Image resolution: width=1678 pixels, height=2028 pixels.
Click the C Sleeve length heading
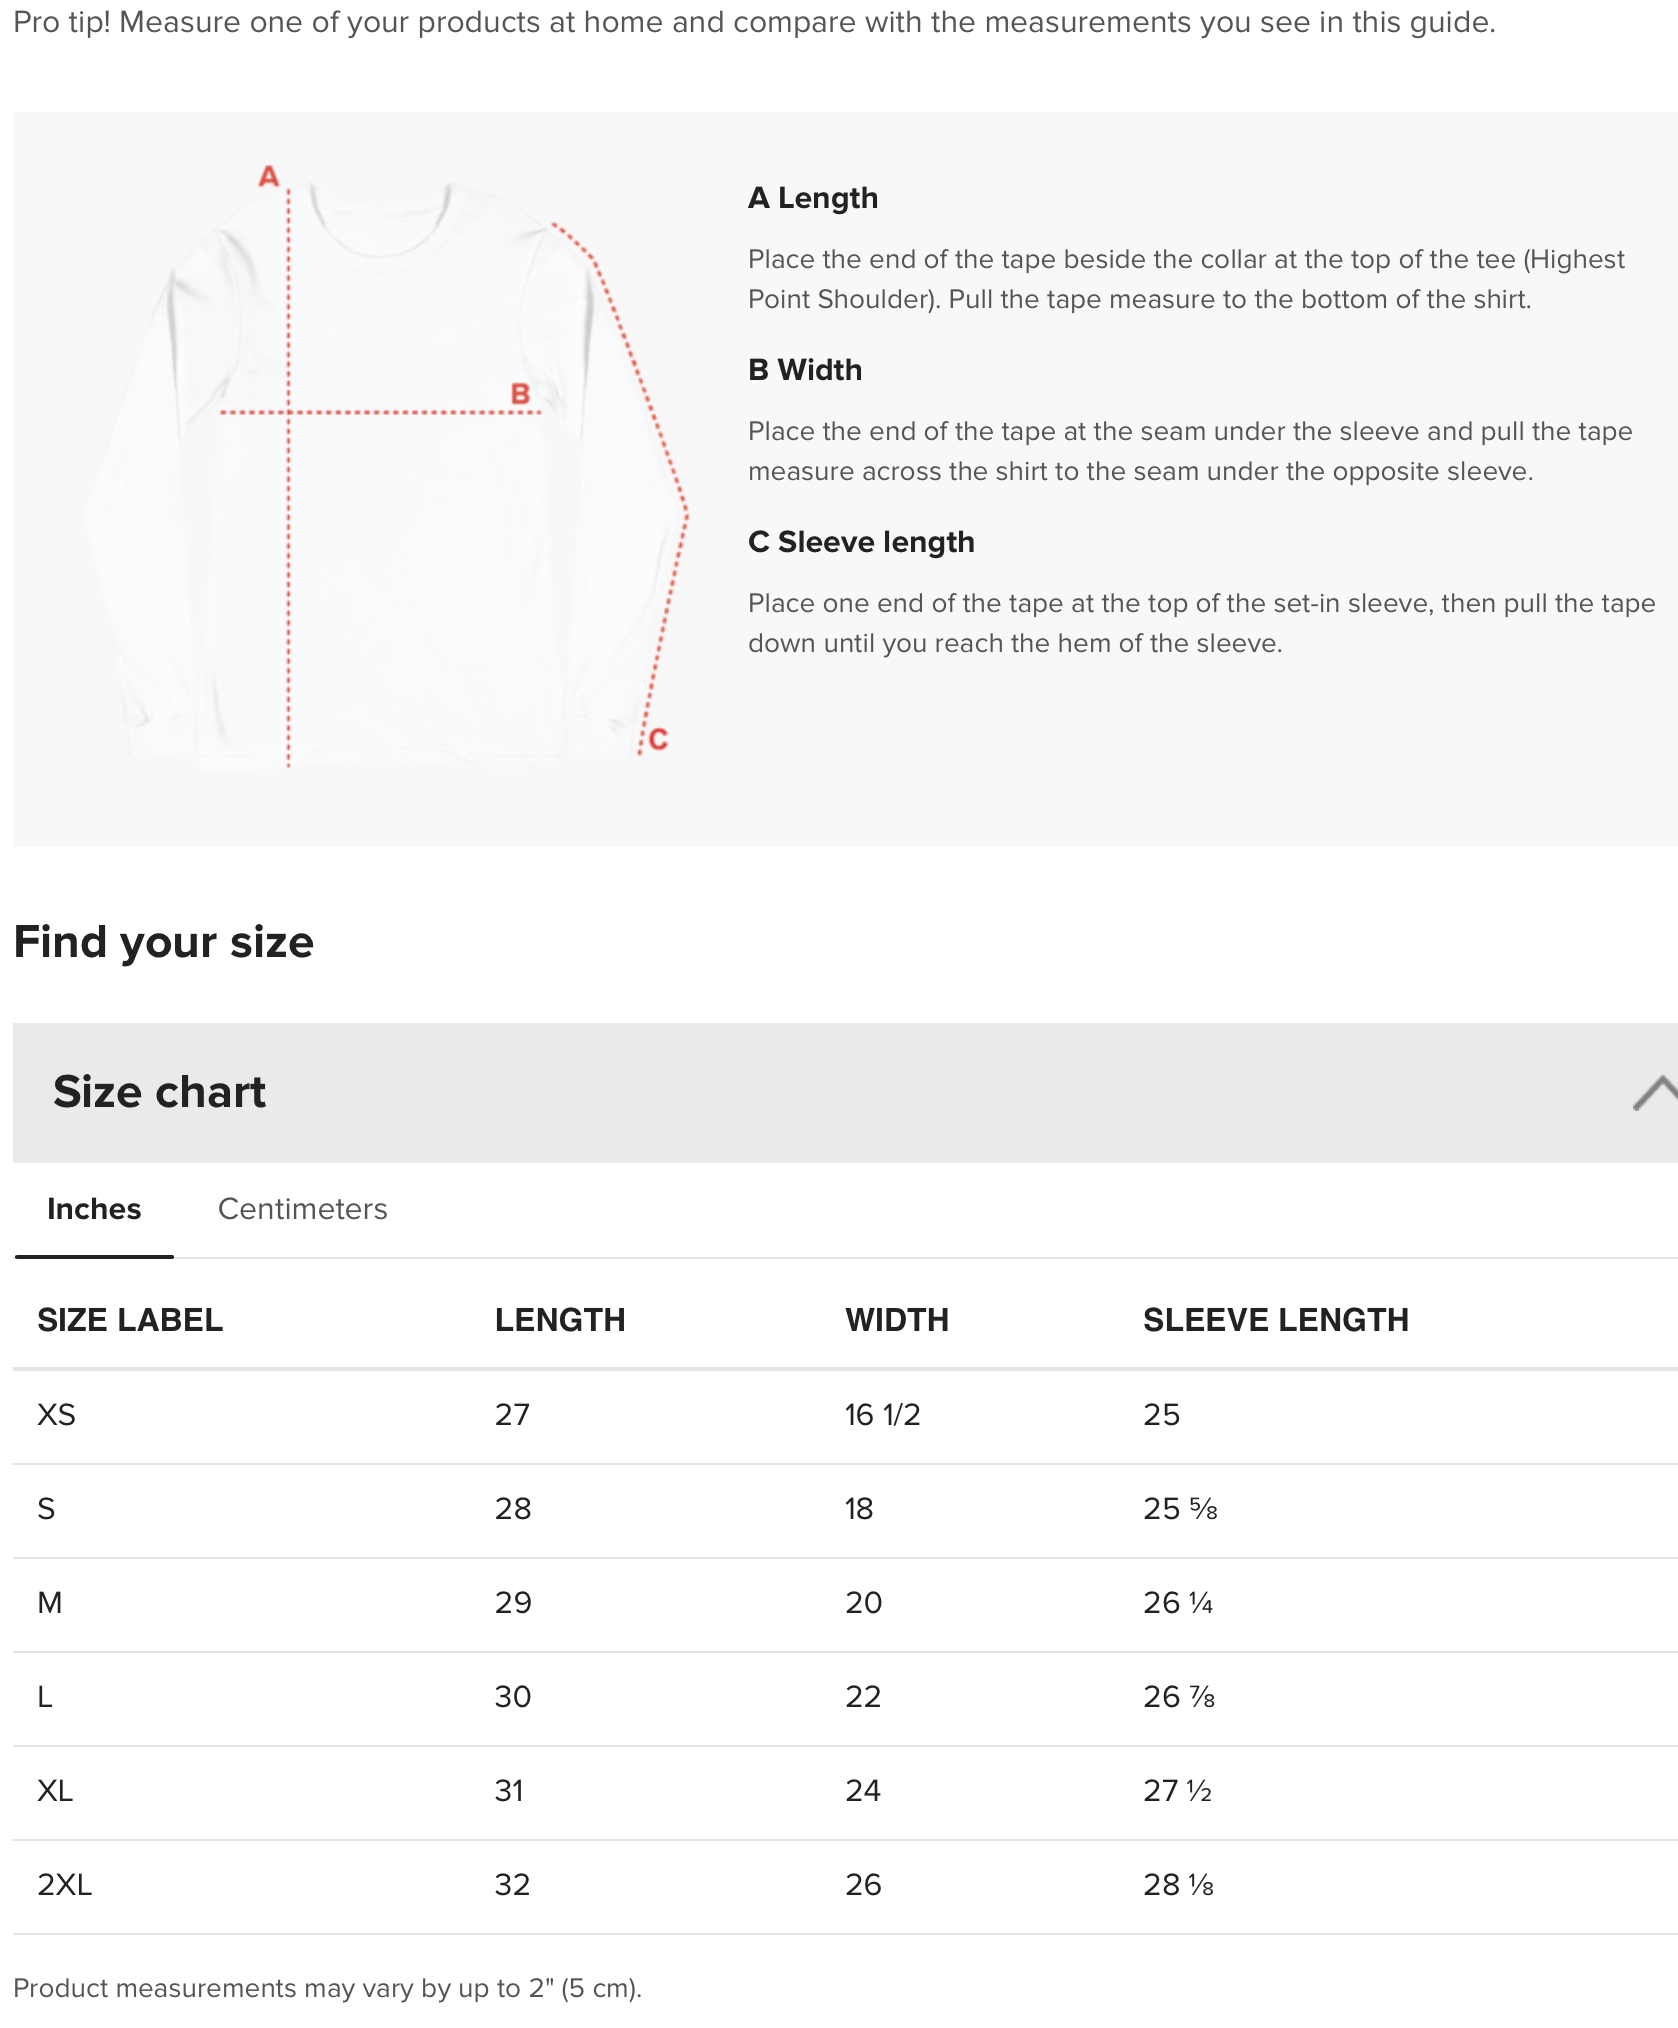pyautogui.click(x=861, y=542)
